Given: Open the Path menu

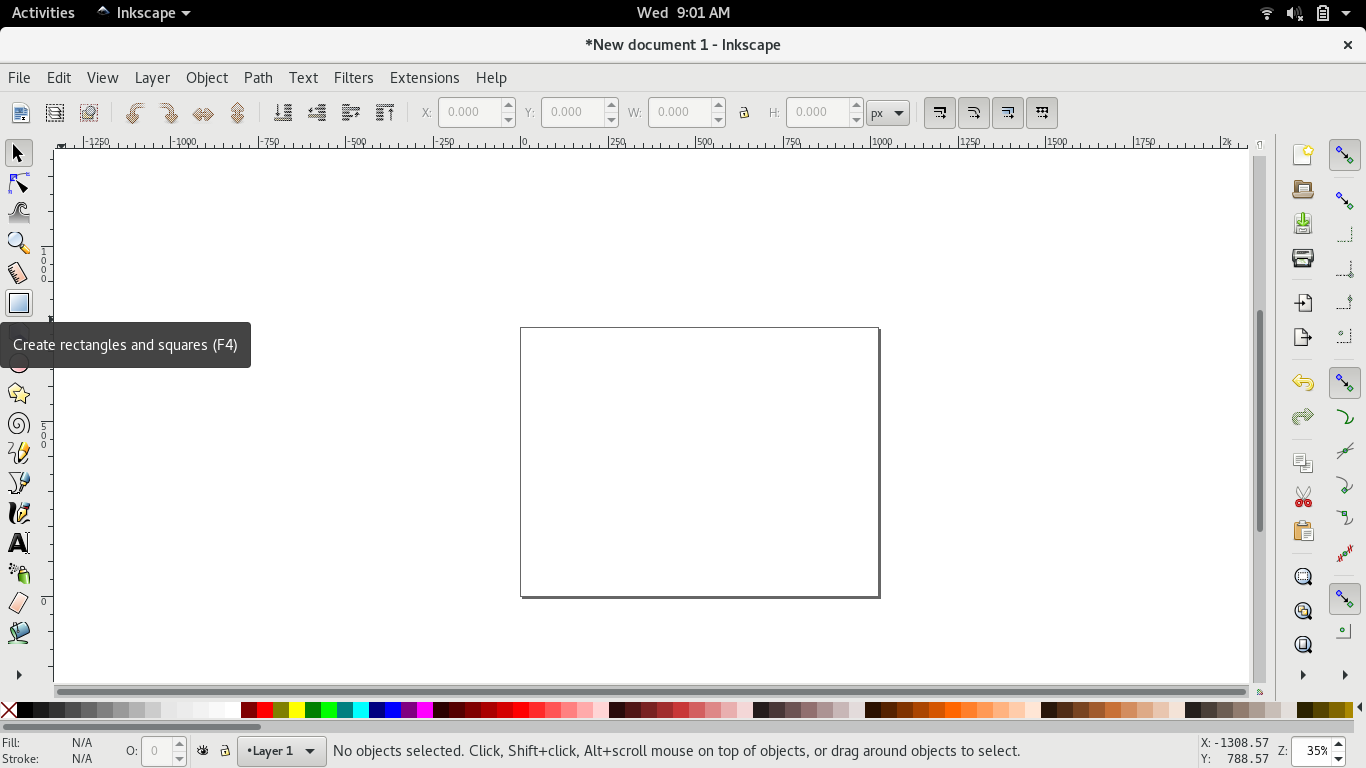Looking at the screenshot, I should click(x=257, y=77).
